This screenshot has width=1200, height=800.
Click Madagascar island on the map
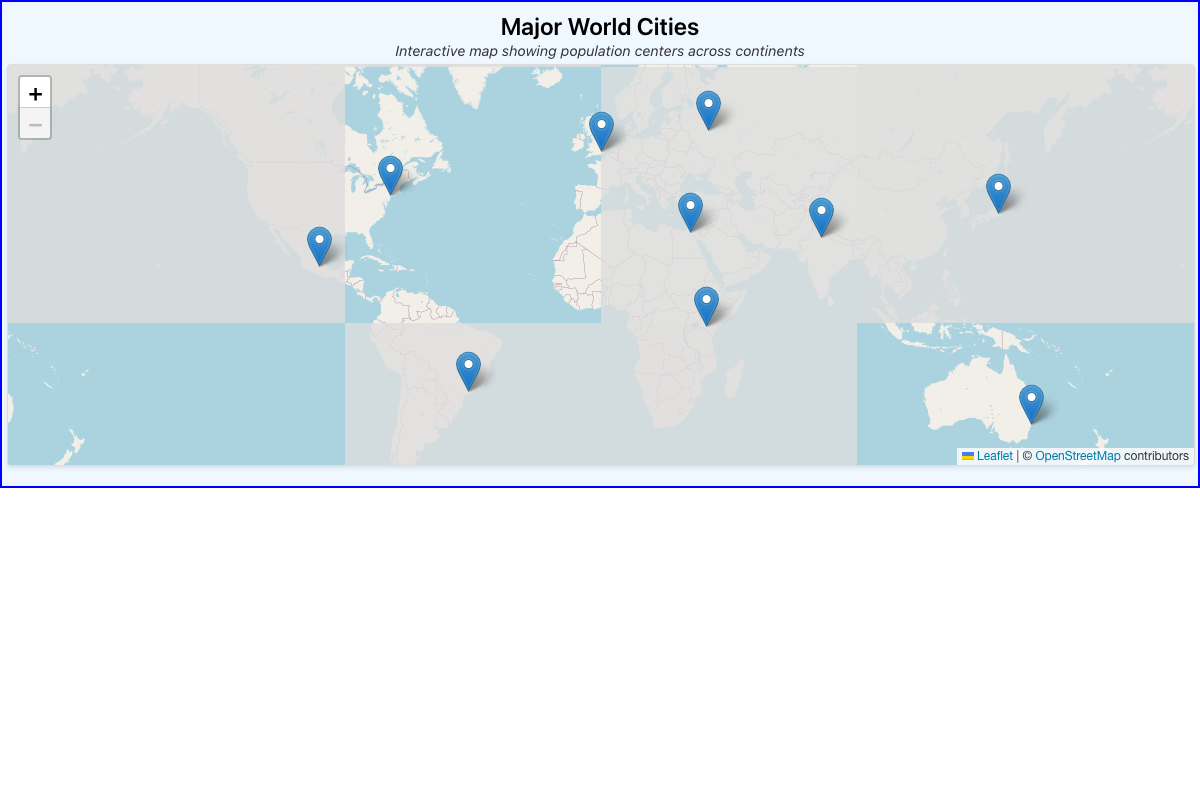[x=733, y=379]
